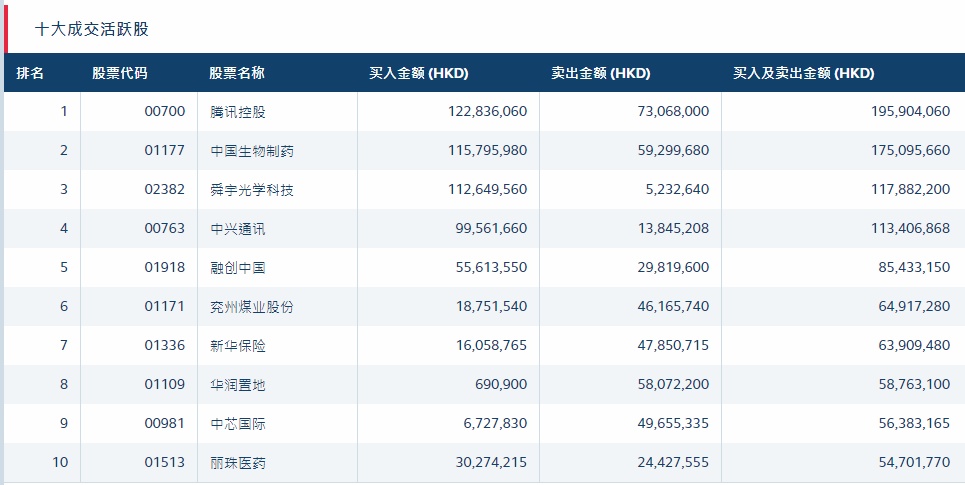Click sell amount 13,845,208
This screenshot has height=485, width=965.
(673, 228)
